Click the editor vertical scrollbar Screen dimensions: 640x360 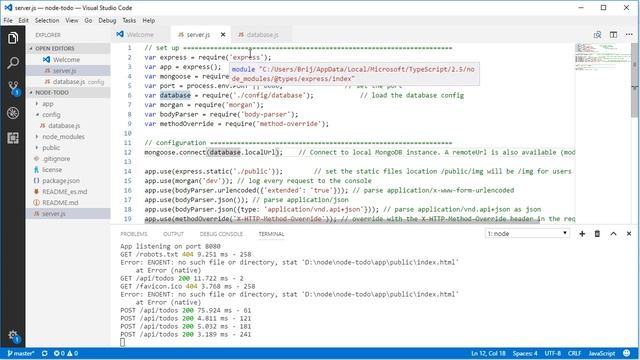(635, 80)
